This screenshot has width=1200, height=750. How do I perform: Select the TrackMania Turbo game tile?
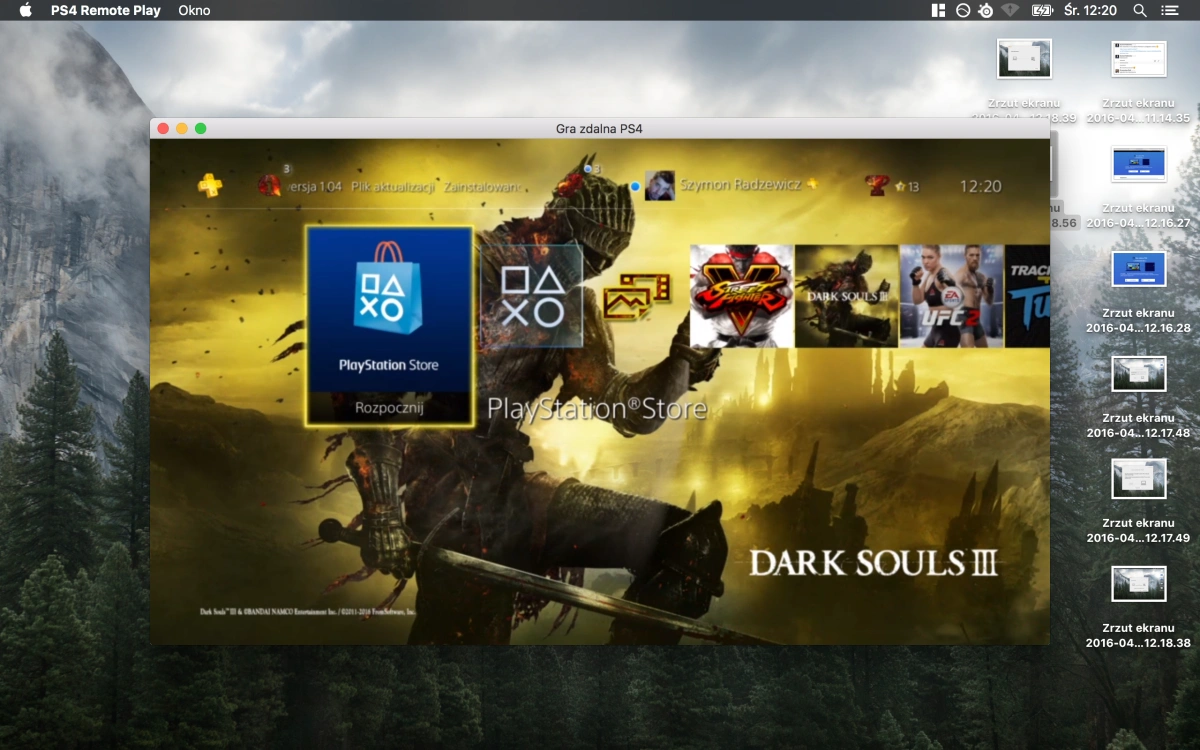[x=1028, y=296]
